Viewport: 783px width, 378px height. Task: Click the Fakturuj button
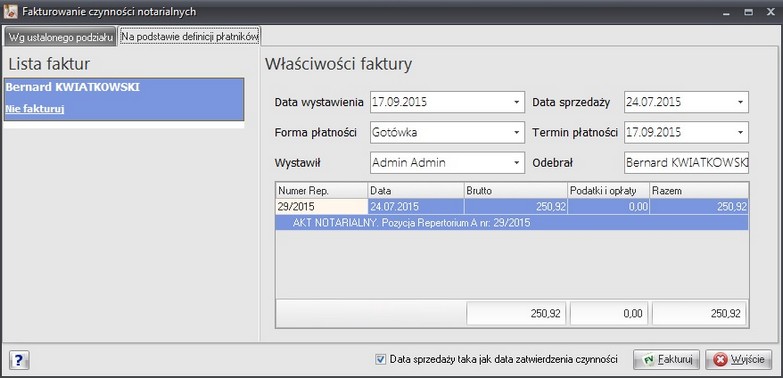pyautogui.click(x=666, y=360)
